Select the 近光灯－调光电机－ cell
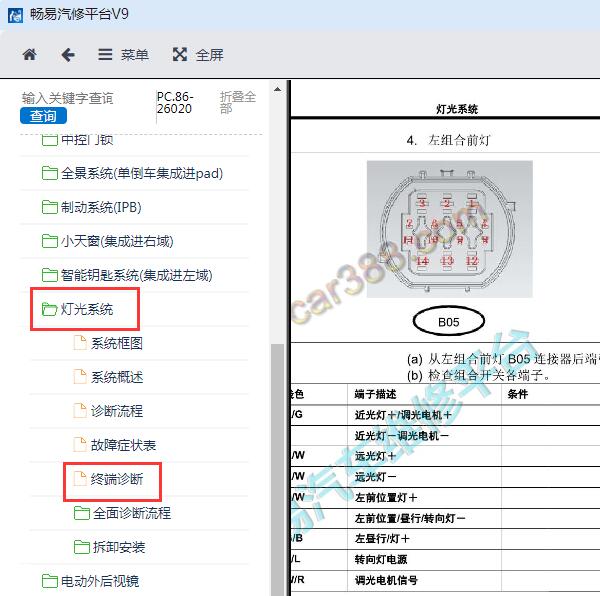 (424, 436)
